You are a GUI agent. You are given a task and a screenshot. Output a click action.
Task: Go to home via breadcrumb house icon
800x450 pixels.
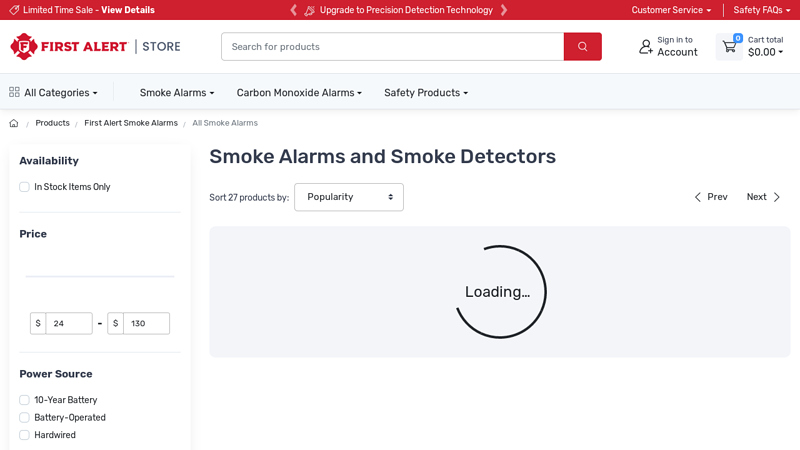tap(14, 123)
